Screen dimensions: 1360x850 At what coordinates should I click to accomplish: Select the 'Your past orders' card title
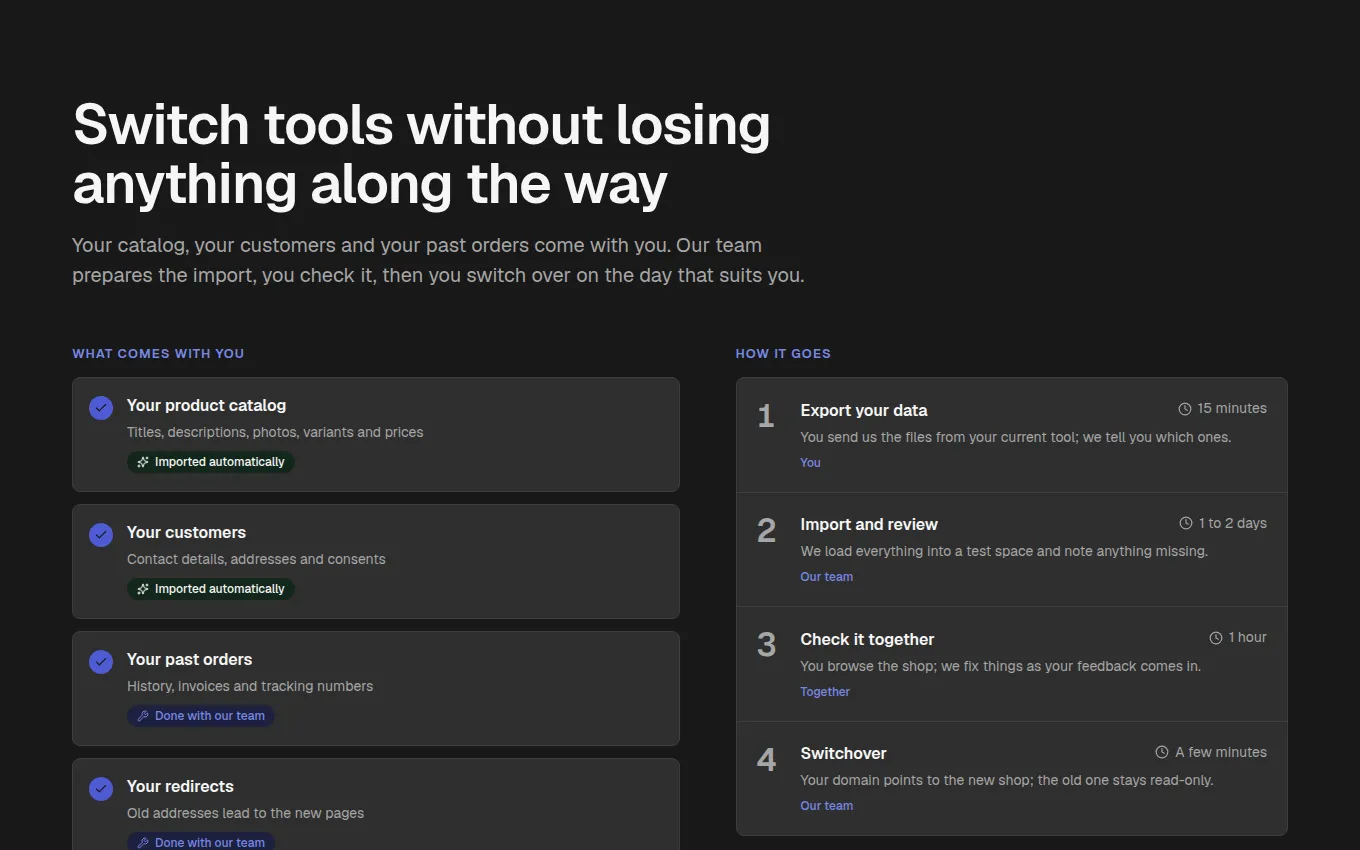click(x=189, y=659)
